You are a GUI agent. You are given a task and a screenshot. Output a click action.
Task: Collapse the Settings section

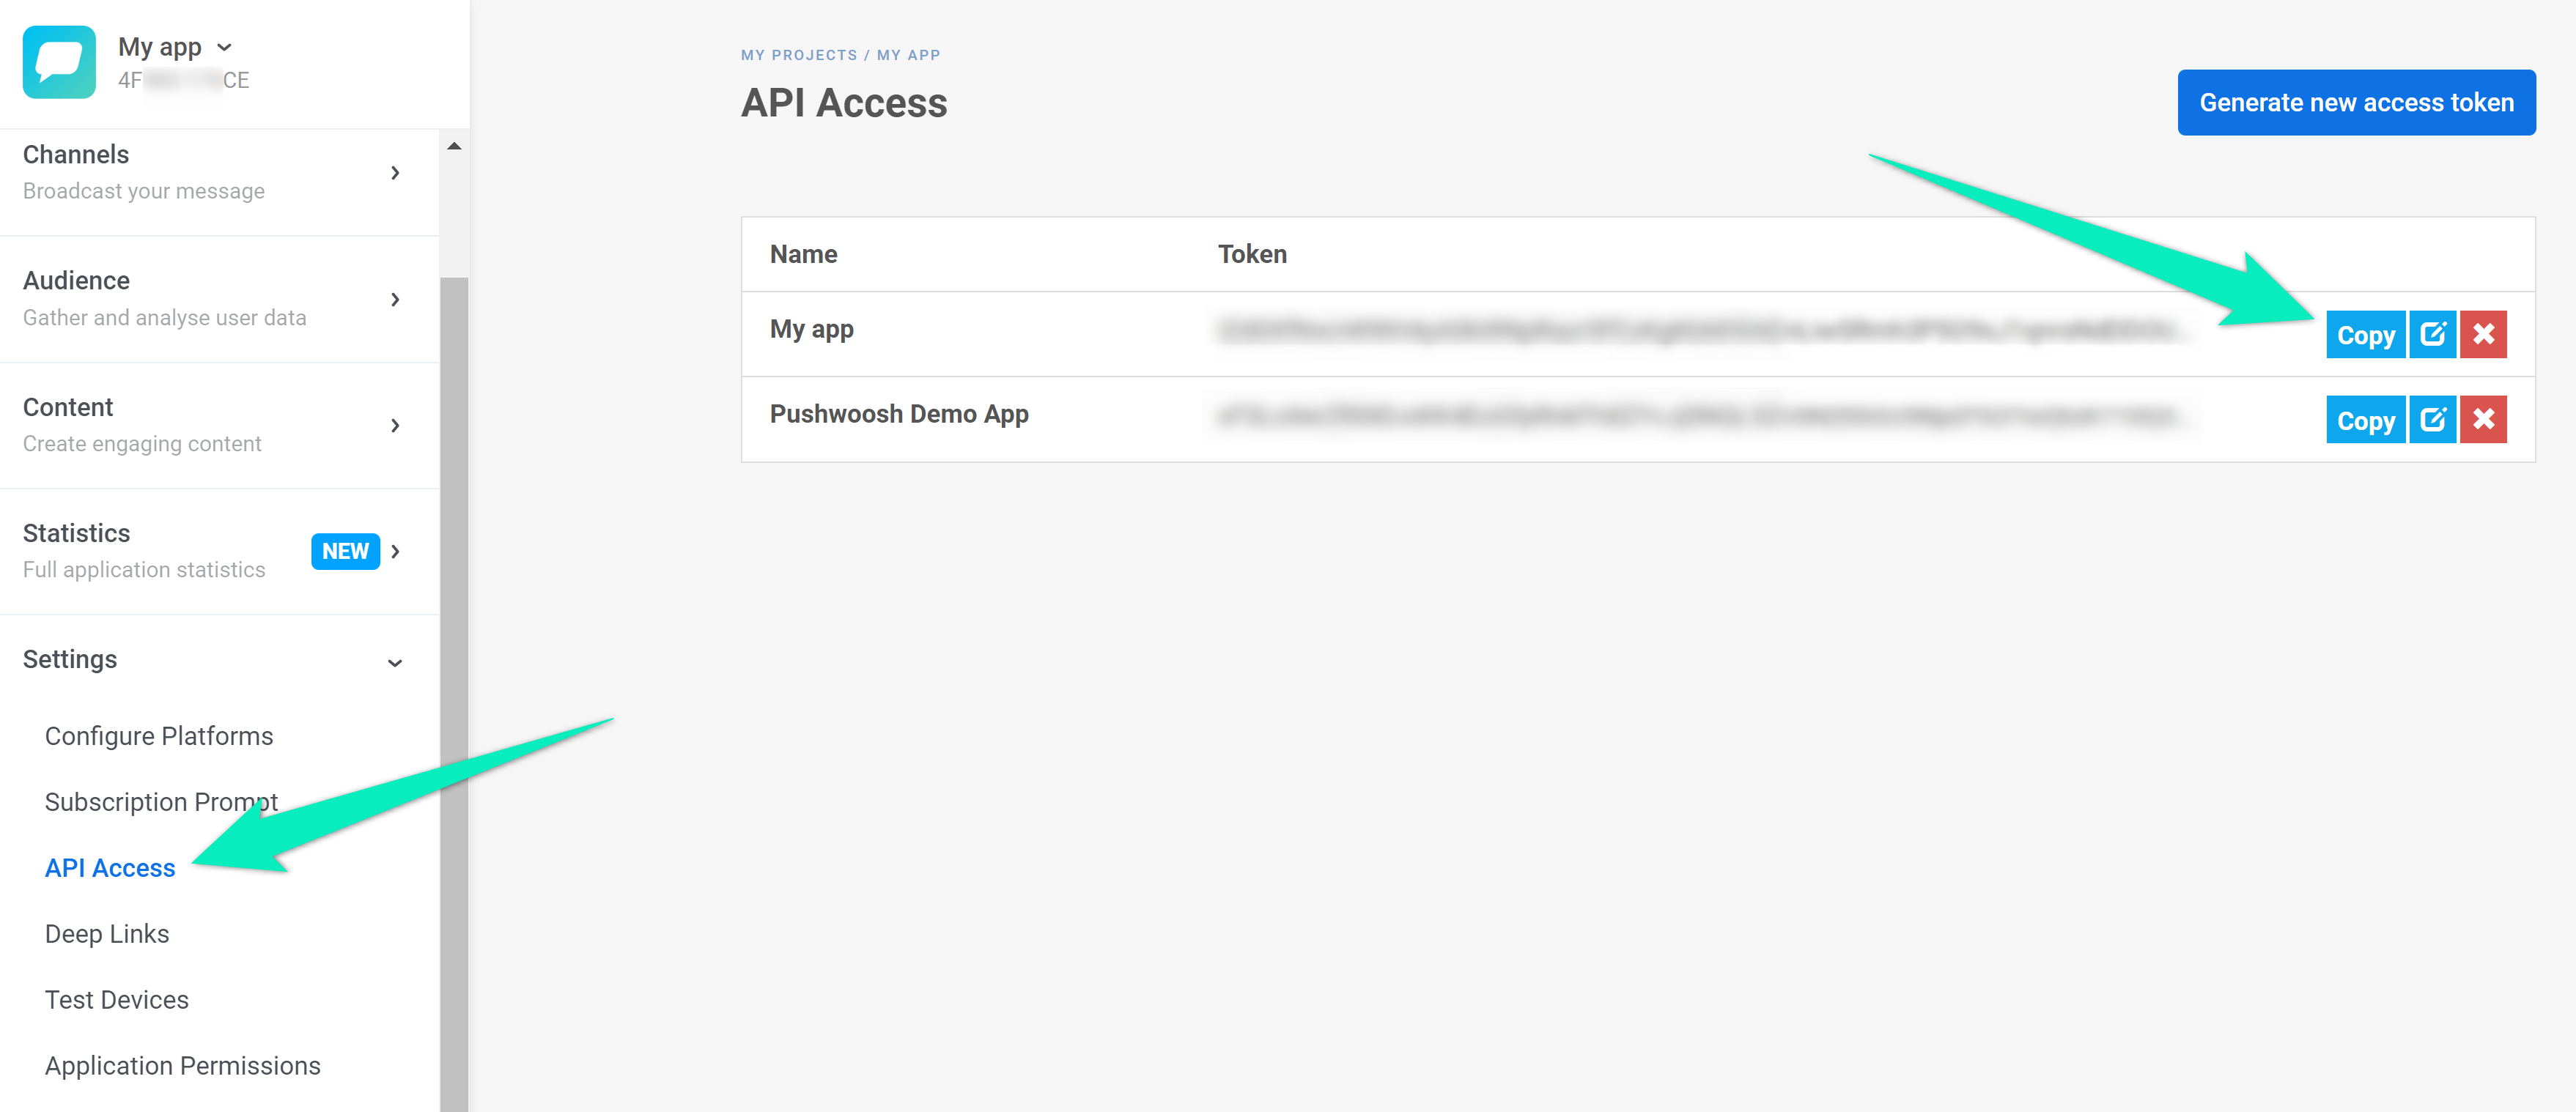point(395,662)
